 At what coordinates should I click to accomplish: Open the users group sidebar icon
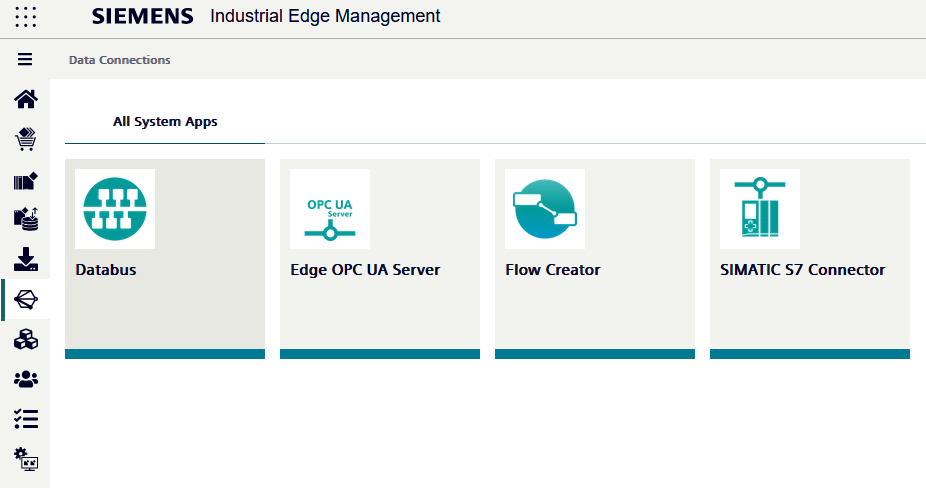[26, 379]
